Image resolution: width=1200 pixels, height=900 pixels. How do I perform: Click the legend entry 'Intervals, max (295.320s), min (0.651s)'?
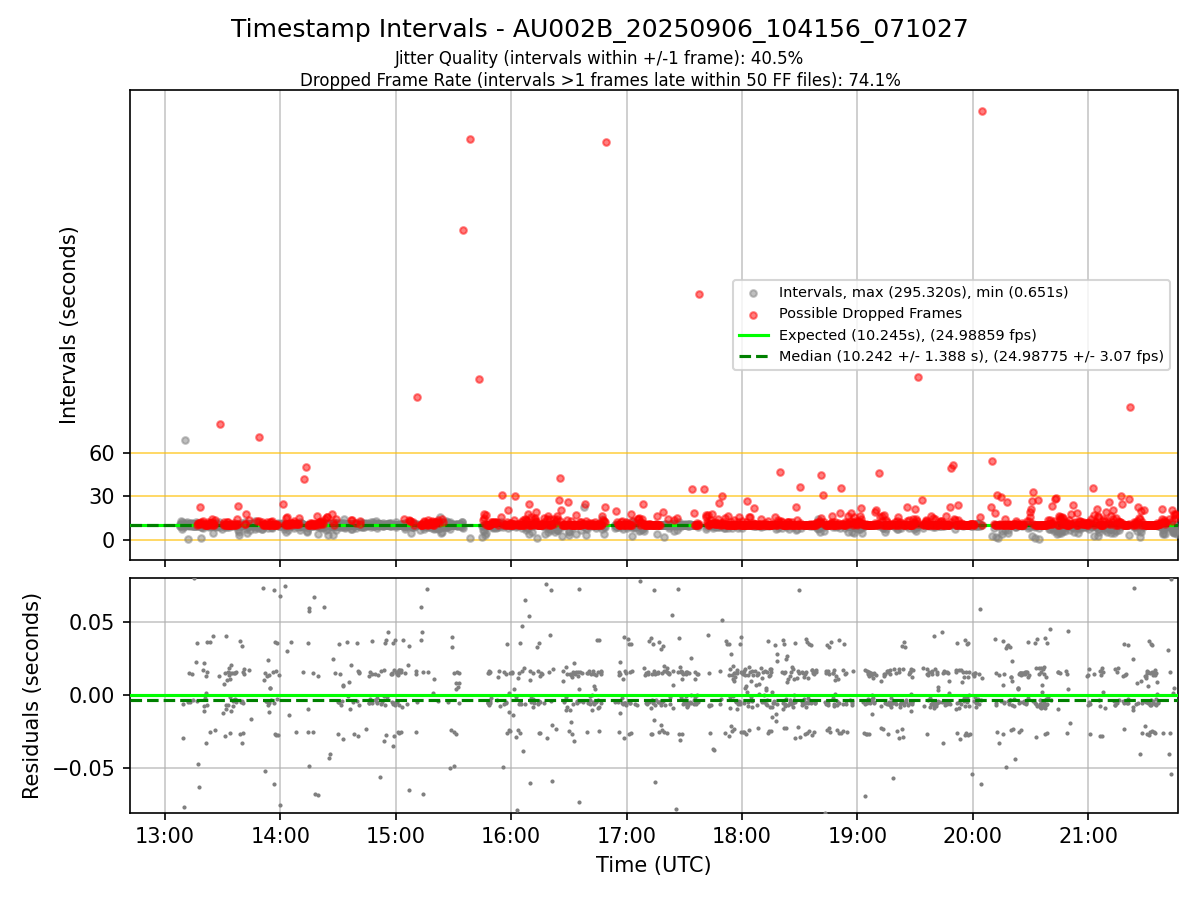click(x=923, y=292)
